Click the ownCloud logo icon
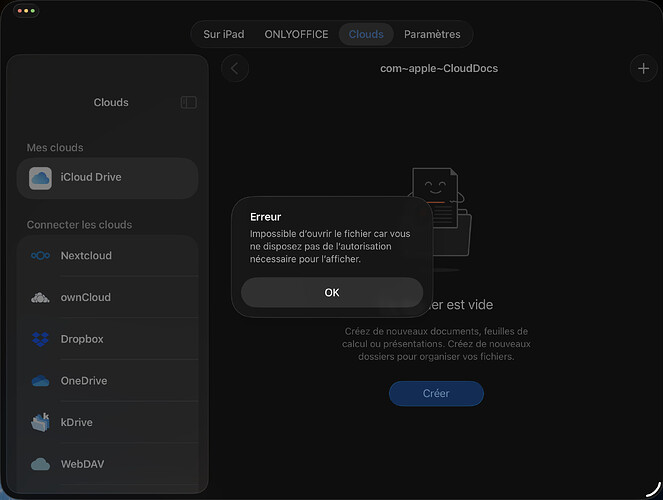 click(40, 298)
